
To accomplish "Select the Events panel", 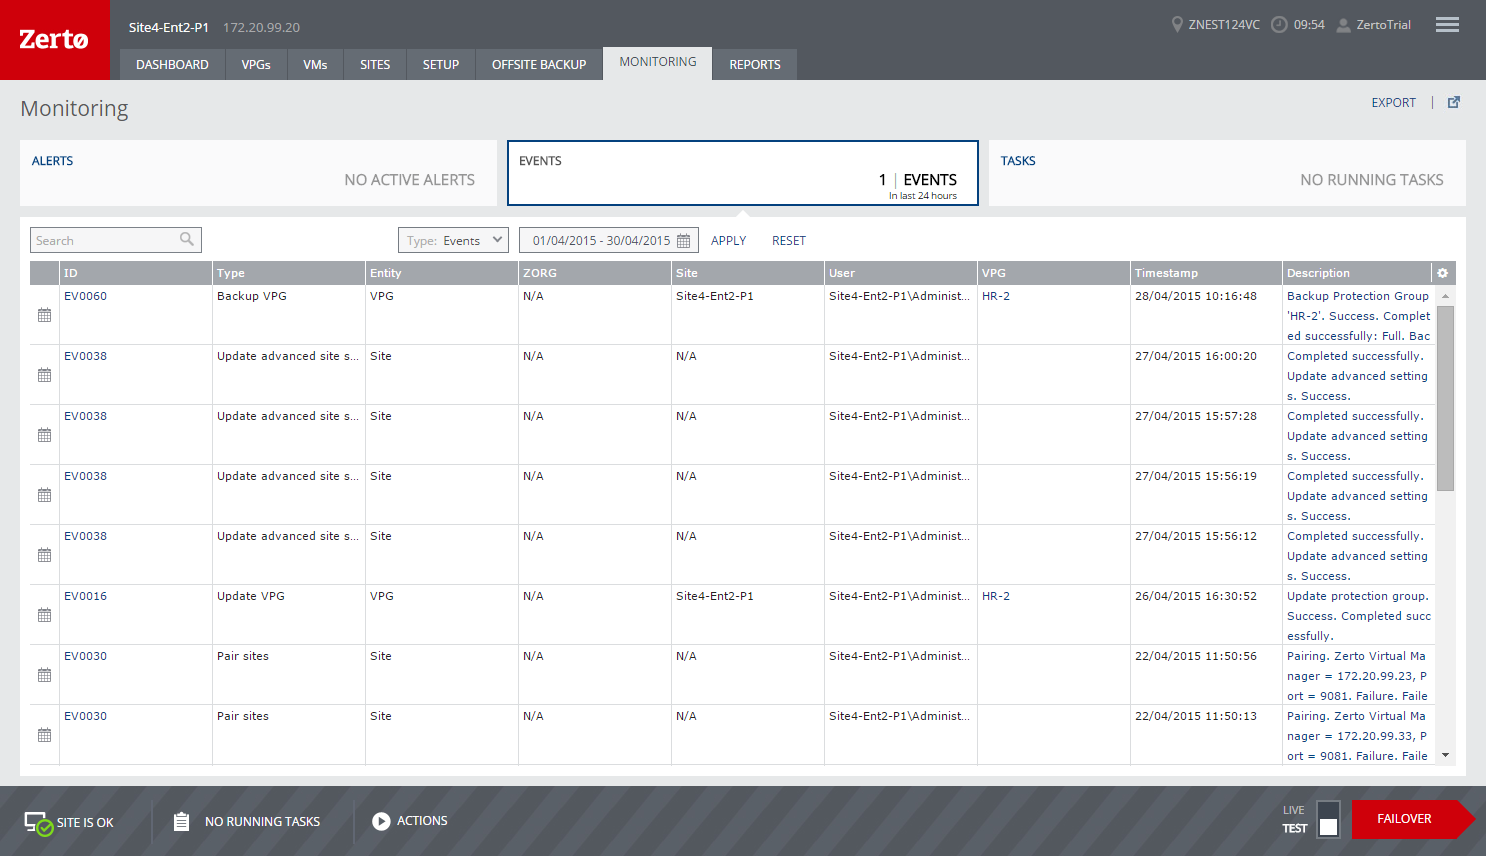I will [x=742, y=173].
